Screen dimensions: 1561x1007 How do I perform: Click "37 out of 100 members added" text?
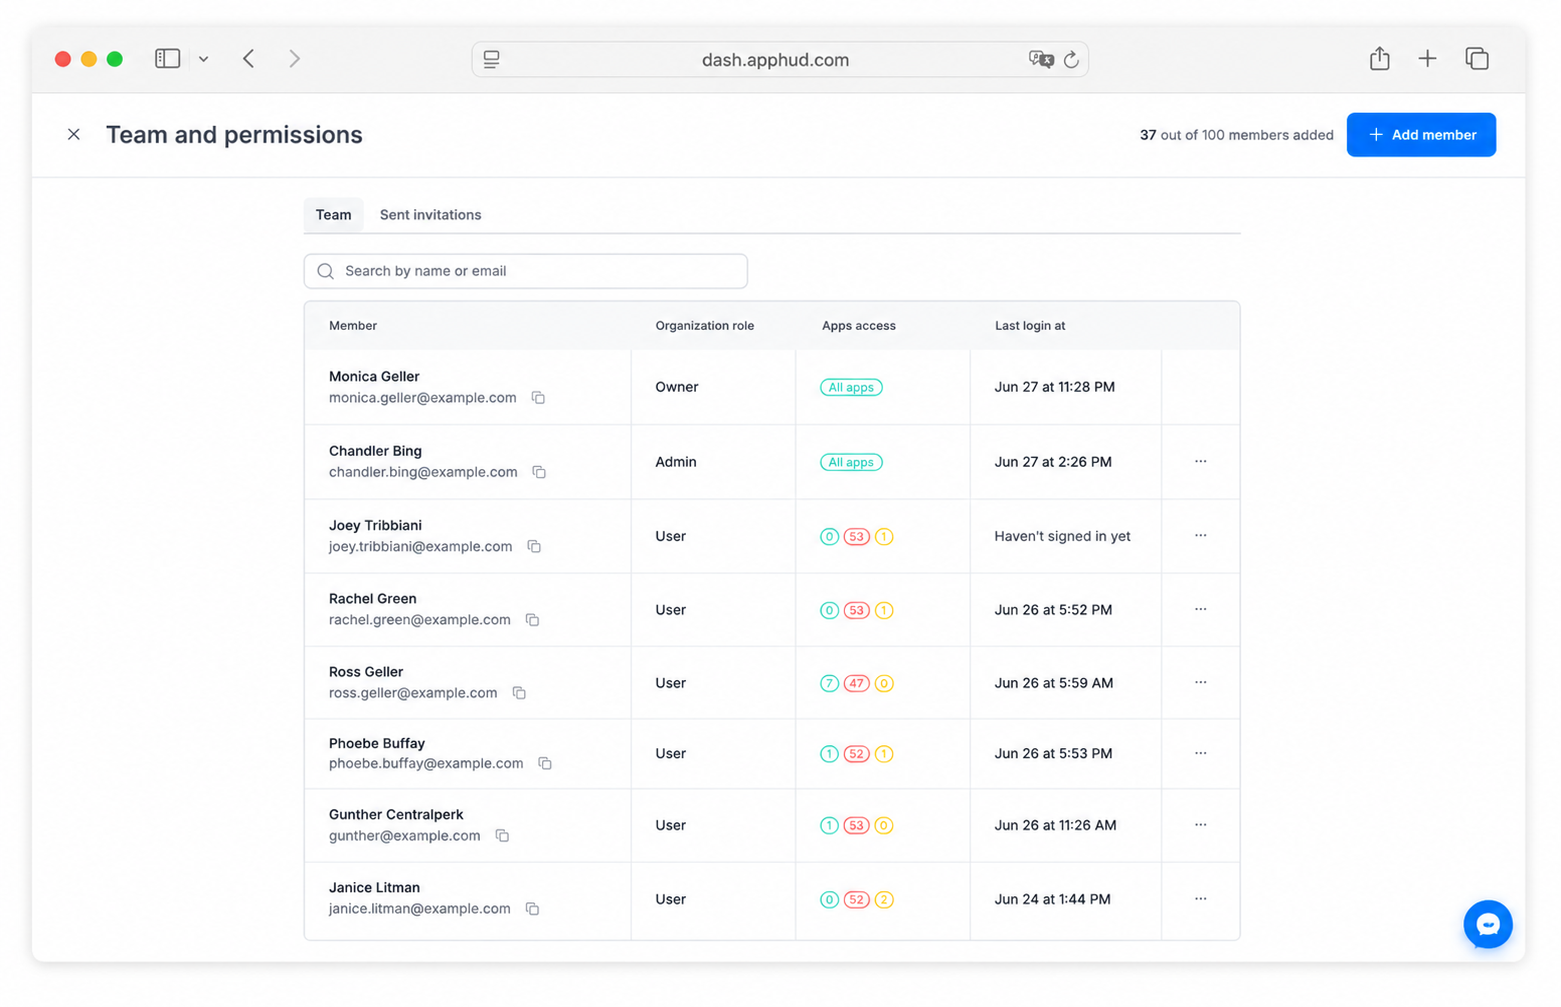1236,135
